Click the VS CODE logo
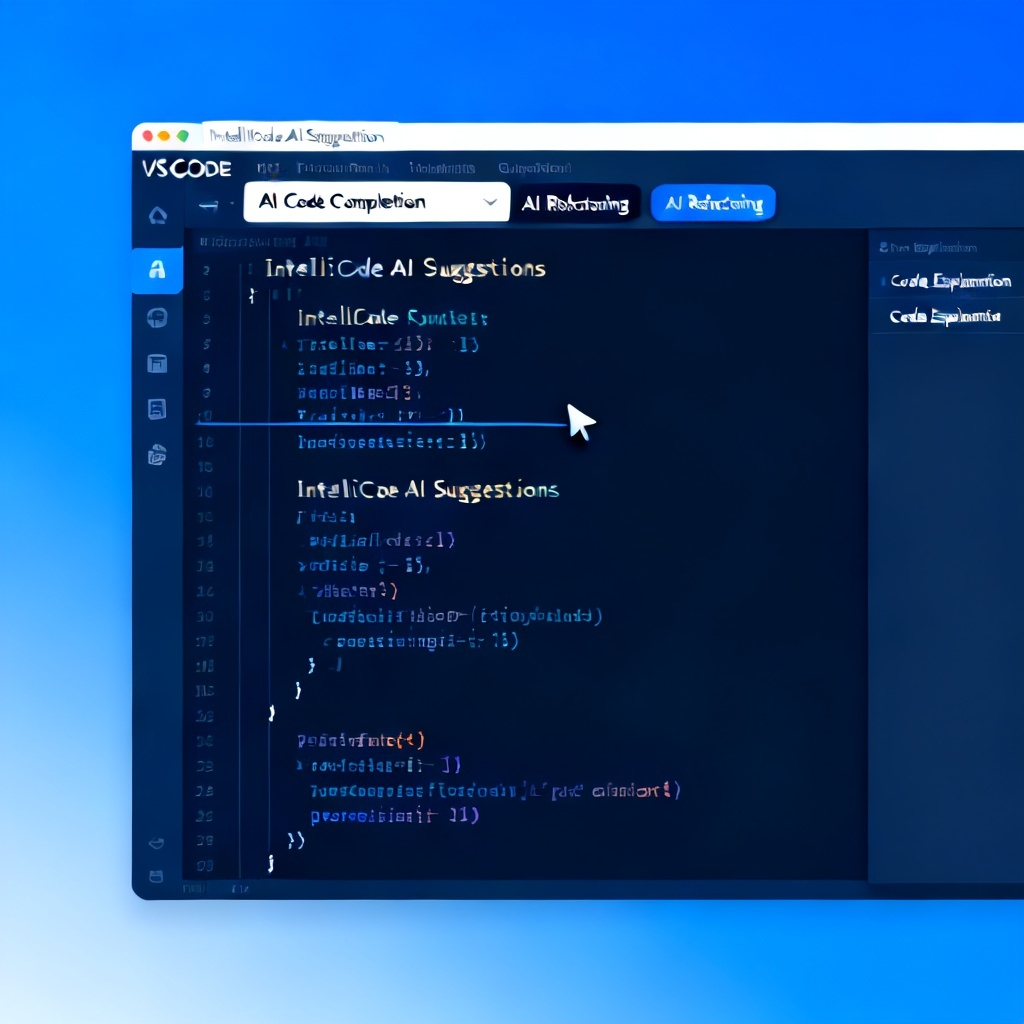The image size is (1024, 1024). pos(187,169)
